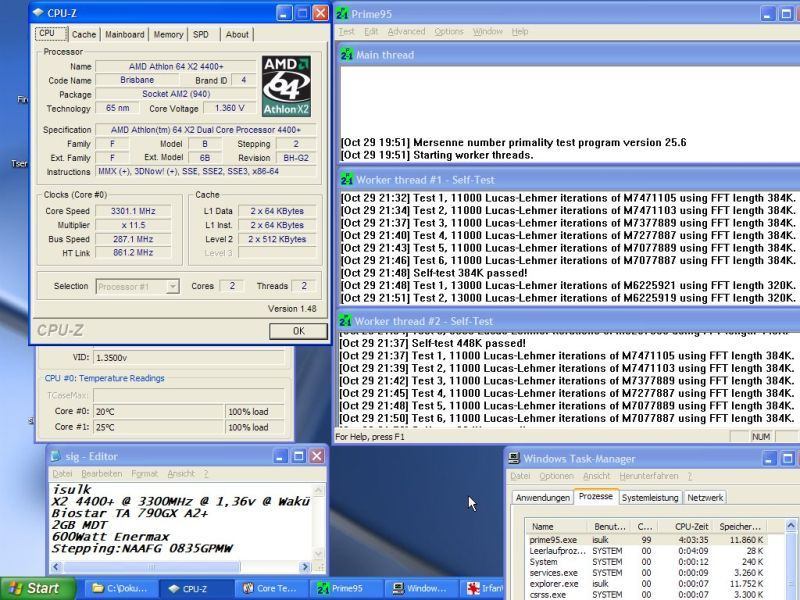Select explorer.exe process row
This screenshot has width=800, height=600.
(646, 584)
